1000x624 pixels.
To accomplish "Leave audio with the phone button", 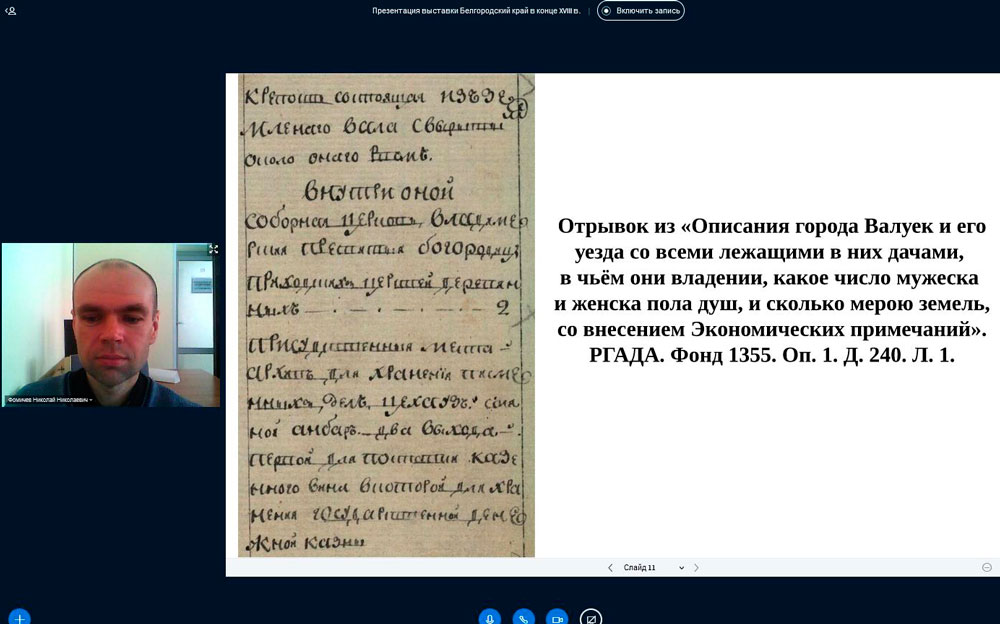I will click(x=523, y=617).
